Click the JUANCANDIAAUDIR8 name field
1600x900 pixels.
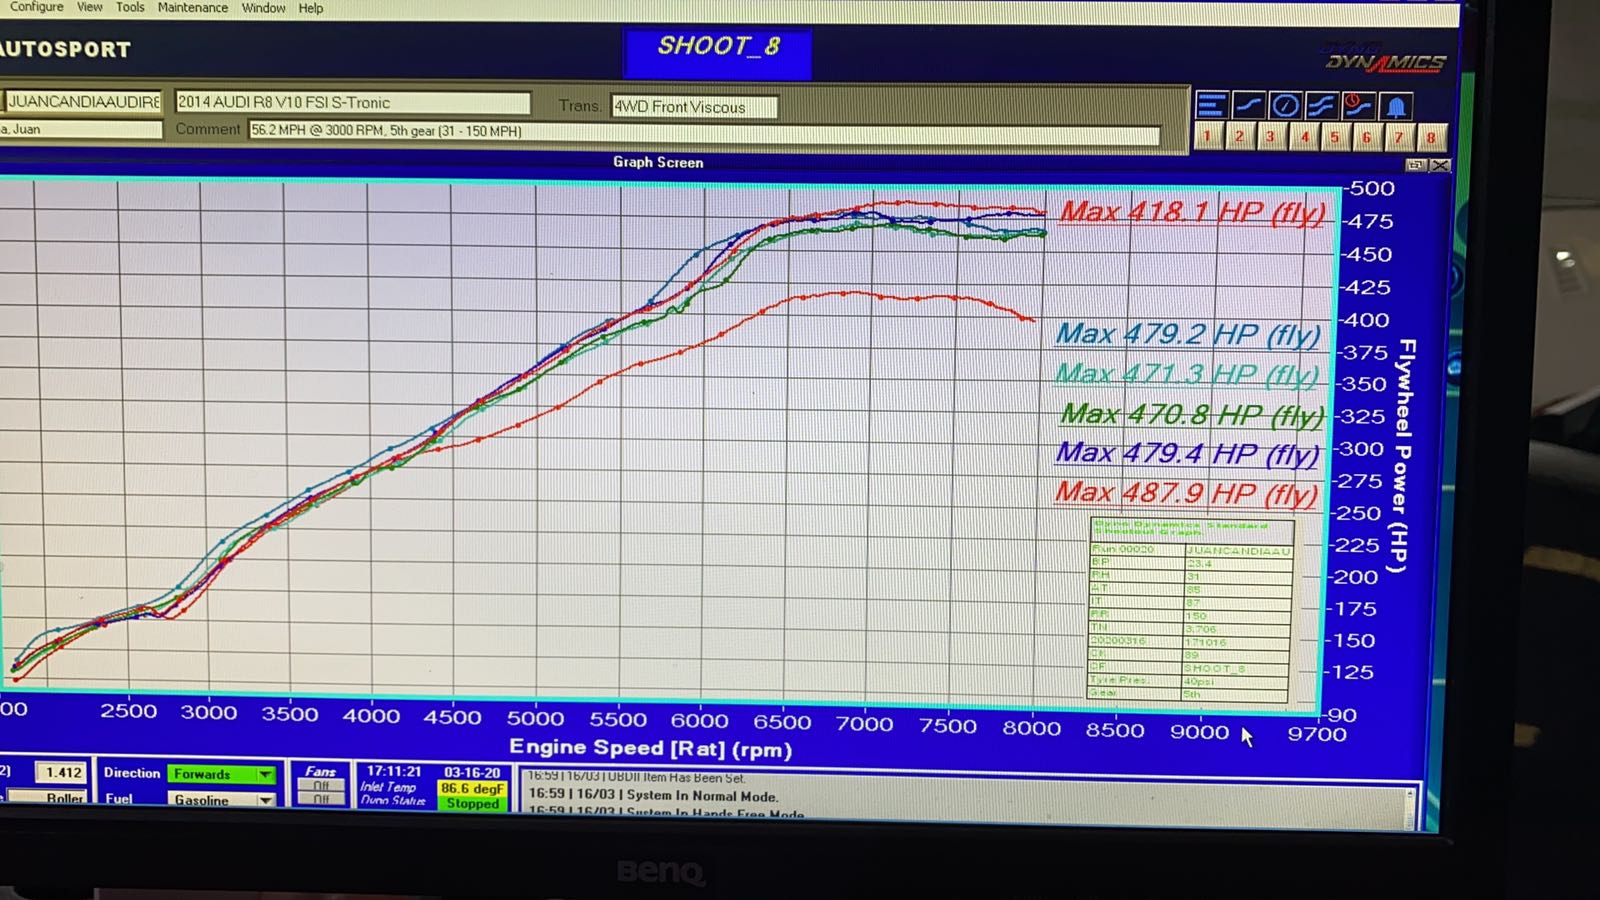click(x=82, y=101)
